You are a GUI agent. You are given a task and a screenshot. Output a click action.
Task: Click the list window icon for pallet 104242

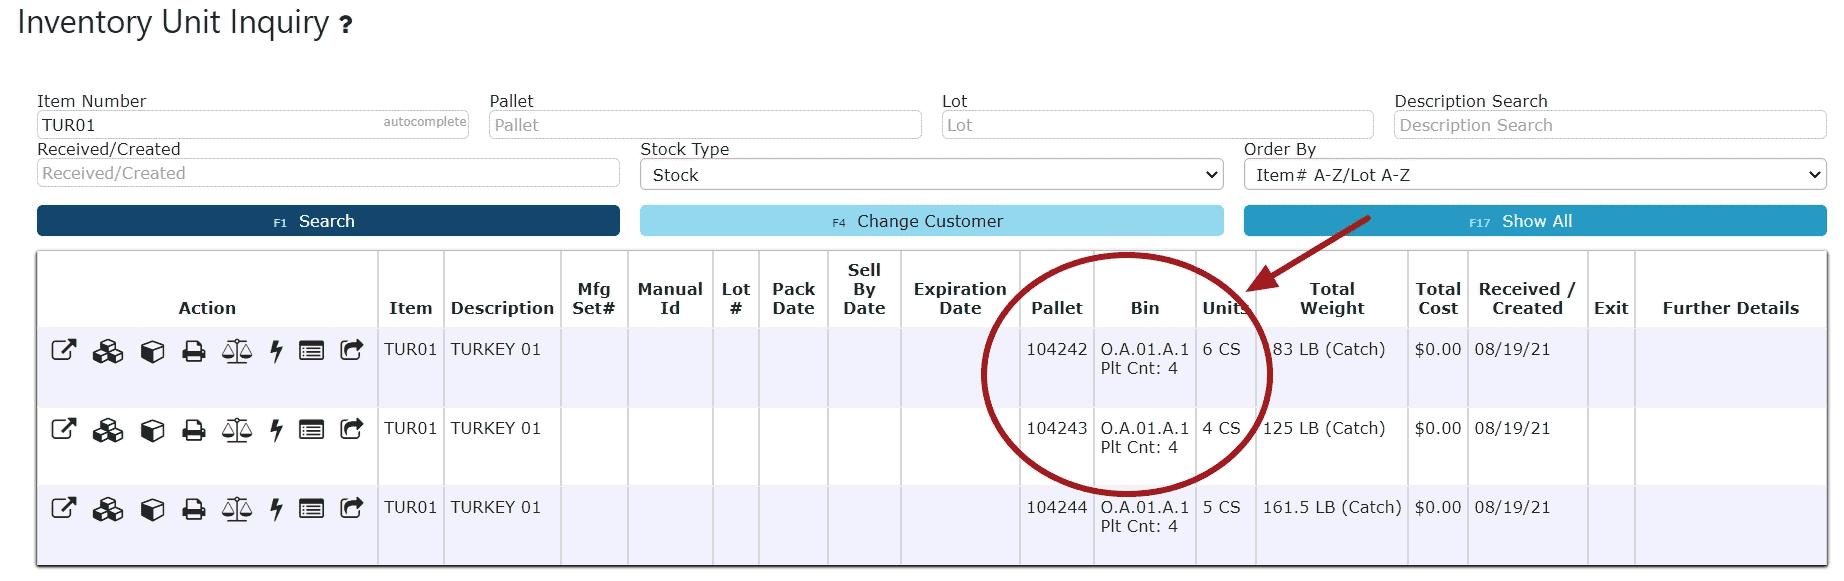tap(312, 351)
